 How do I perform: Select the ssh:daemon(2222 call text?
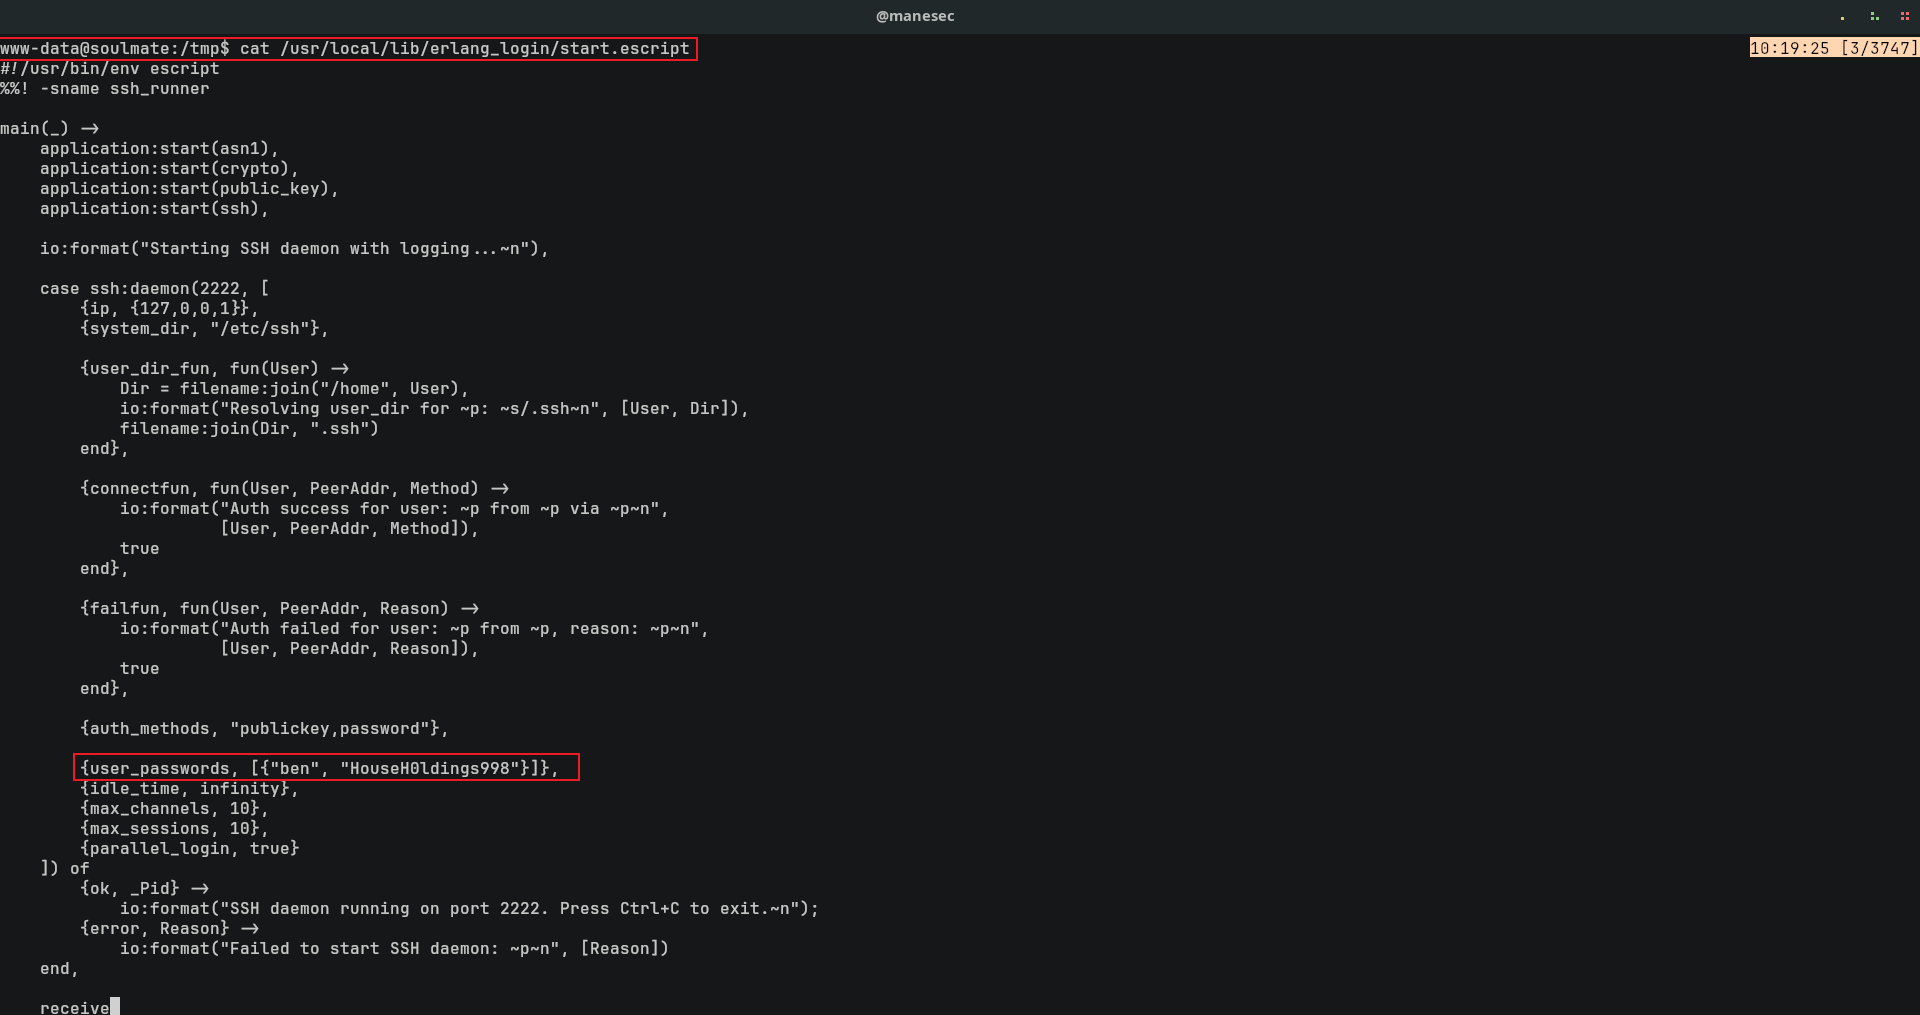click(x=165, y=289)
